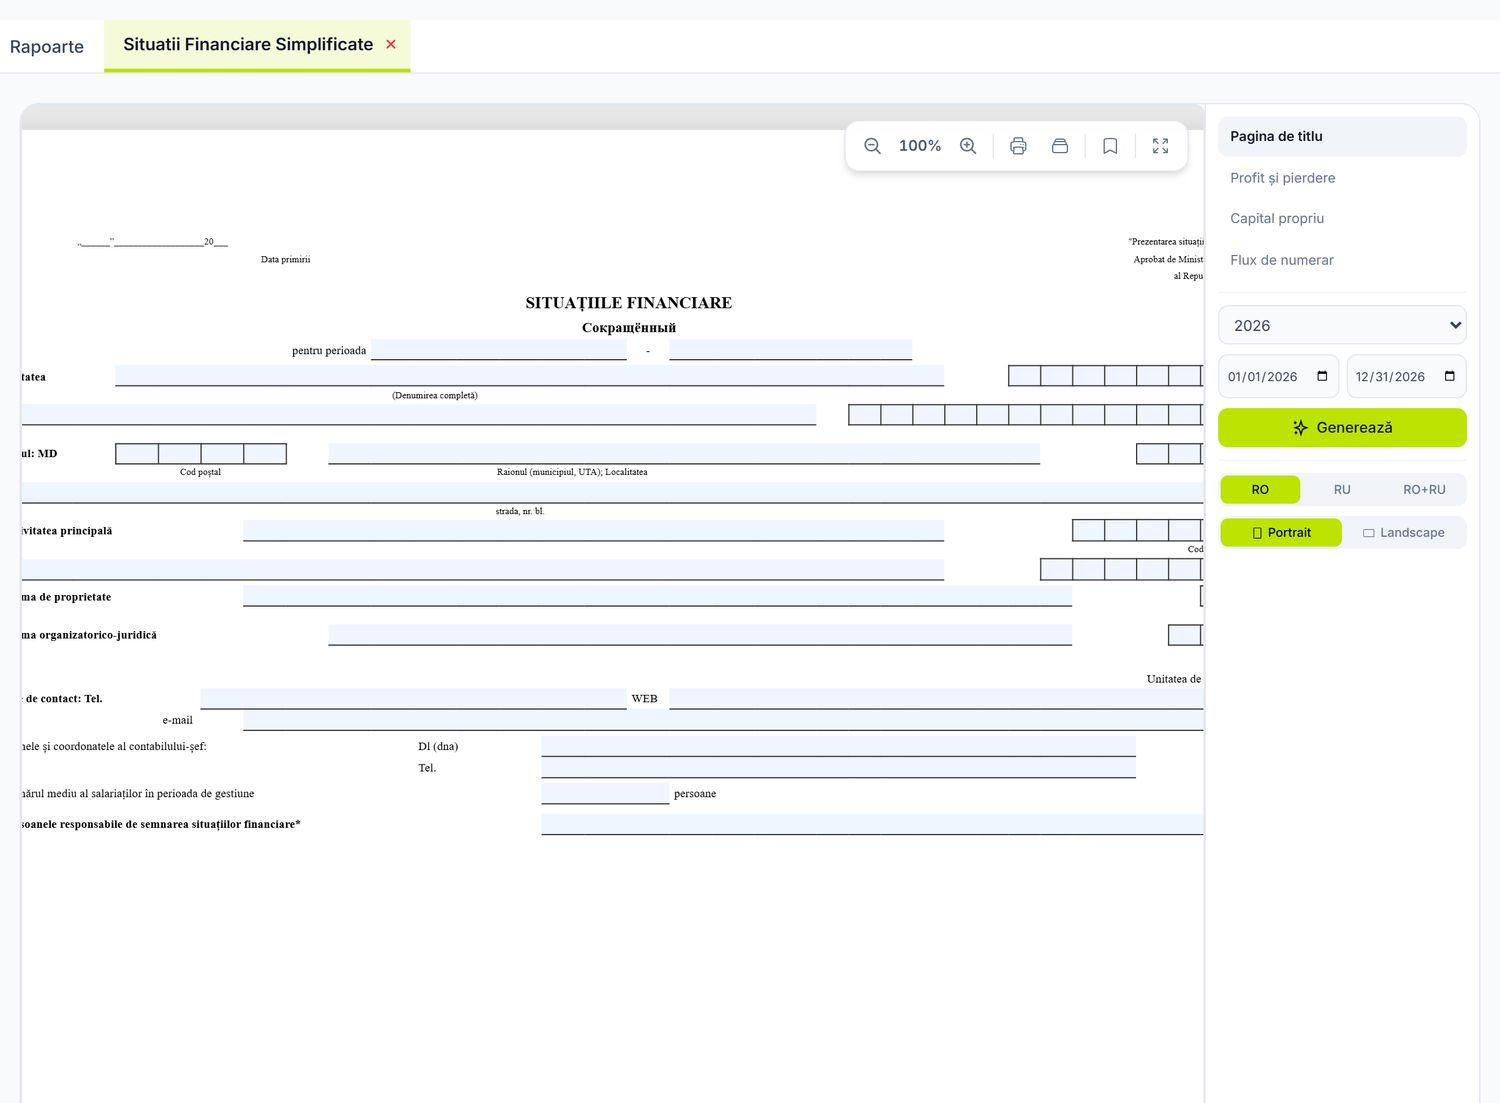The width and height of the screenshot is (1500, 1103).
Task: Click the end date field 12/31/2026
Action: pyautogui.click(x=1406, y=376)
